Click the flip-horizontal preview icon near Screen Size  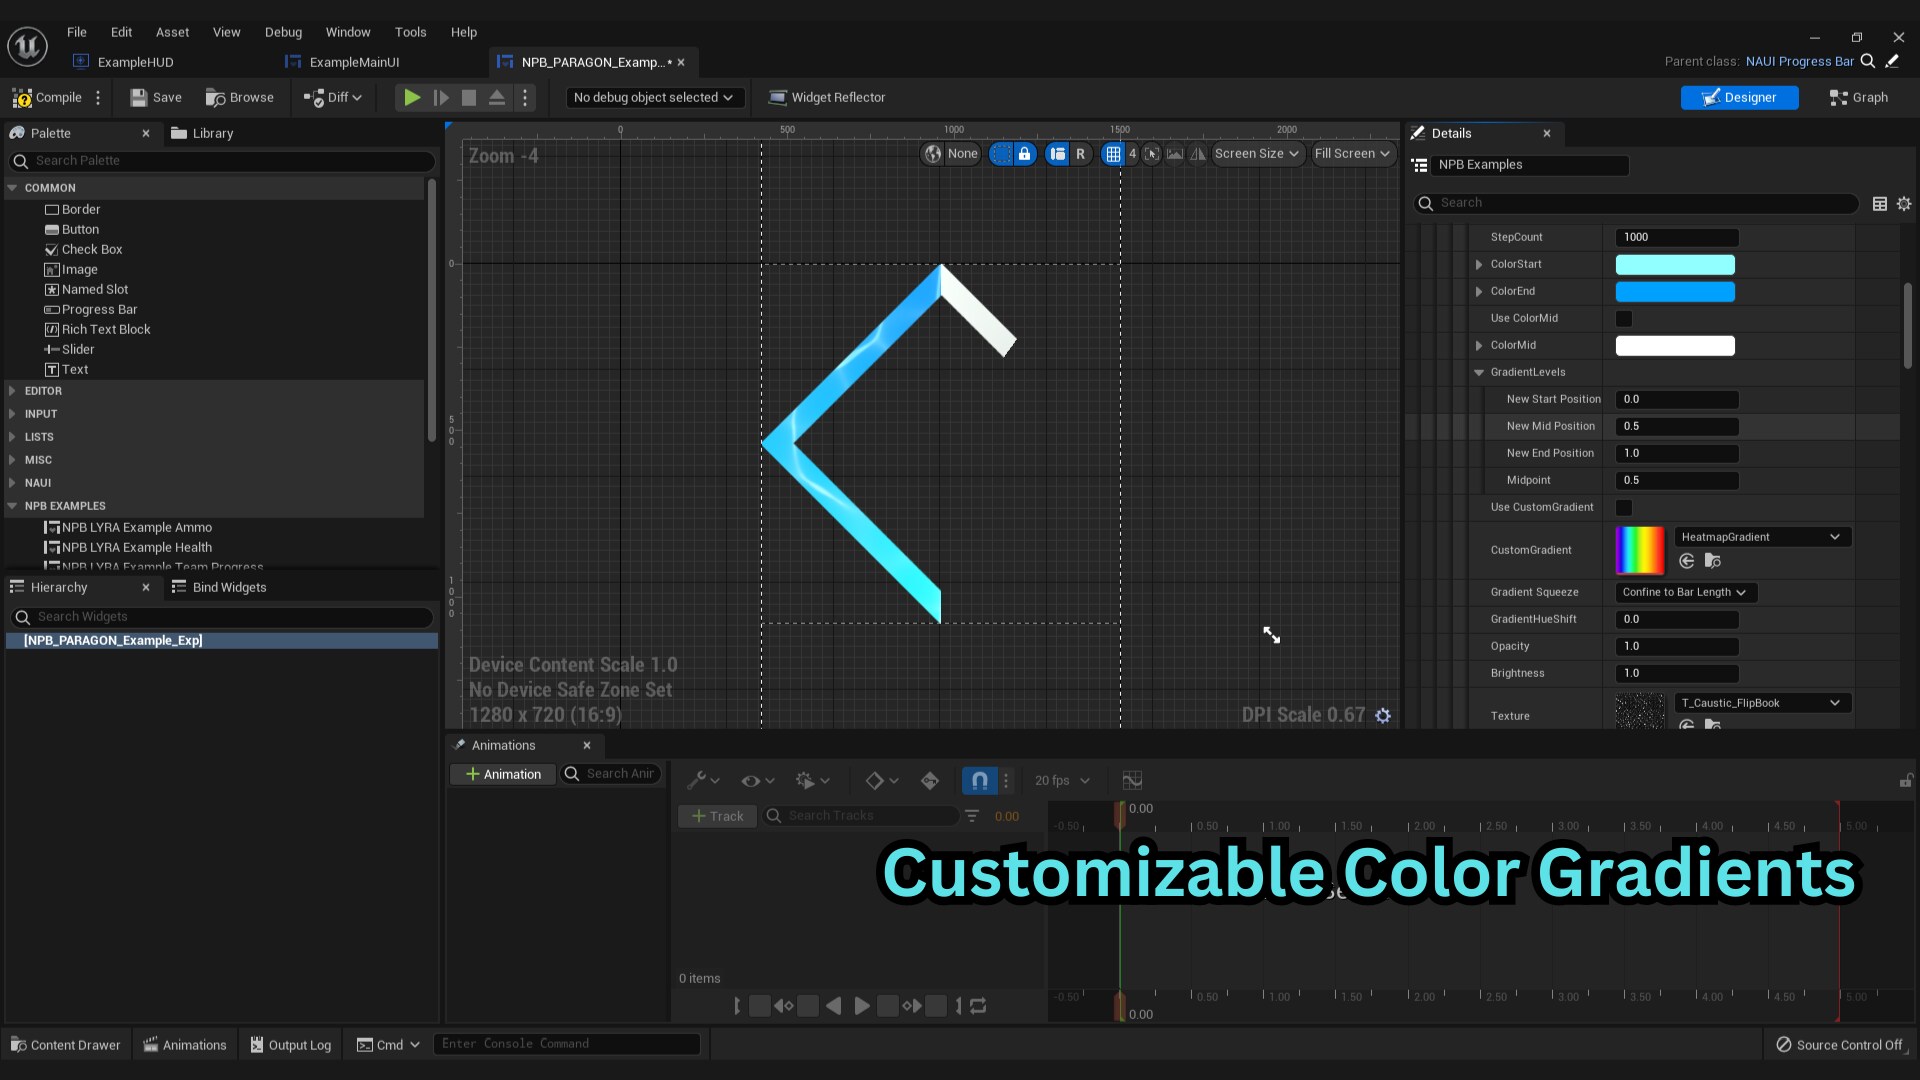(x=1197, y=154)
